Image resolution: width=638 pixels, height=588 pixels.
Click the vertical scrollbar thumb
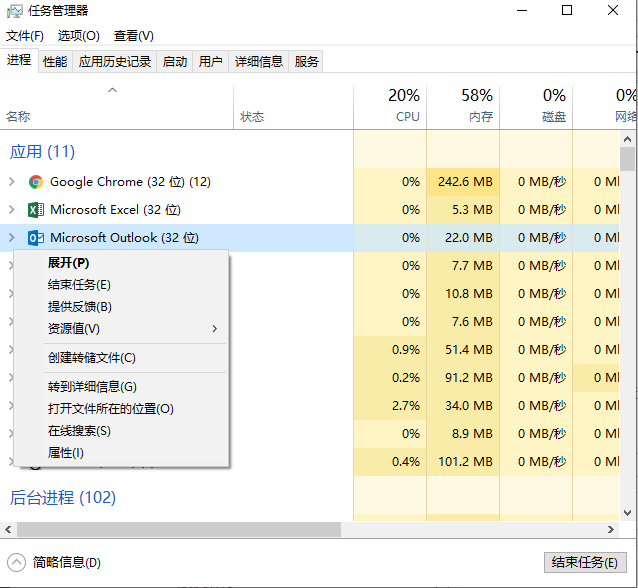pyautogui.click(x=627, y=159)
